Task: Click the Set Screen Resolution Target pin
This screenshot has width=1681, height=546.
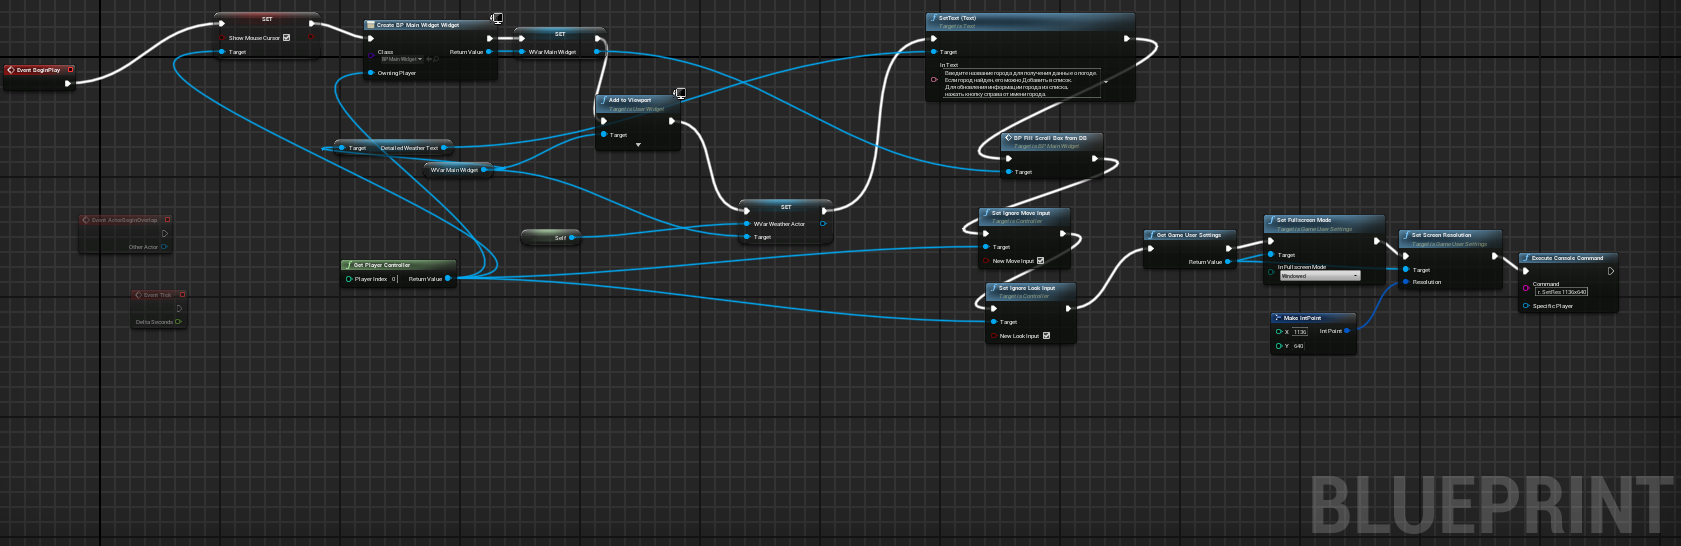Action: pos(1406,270)
